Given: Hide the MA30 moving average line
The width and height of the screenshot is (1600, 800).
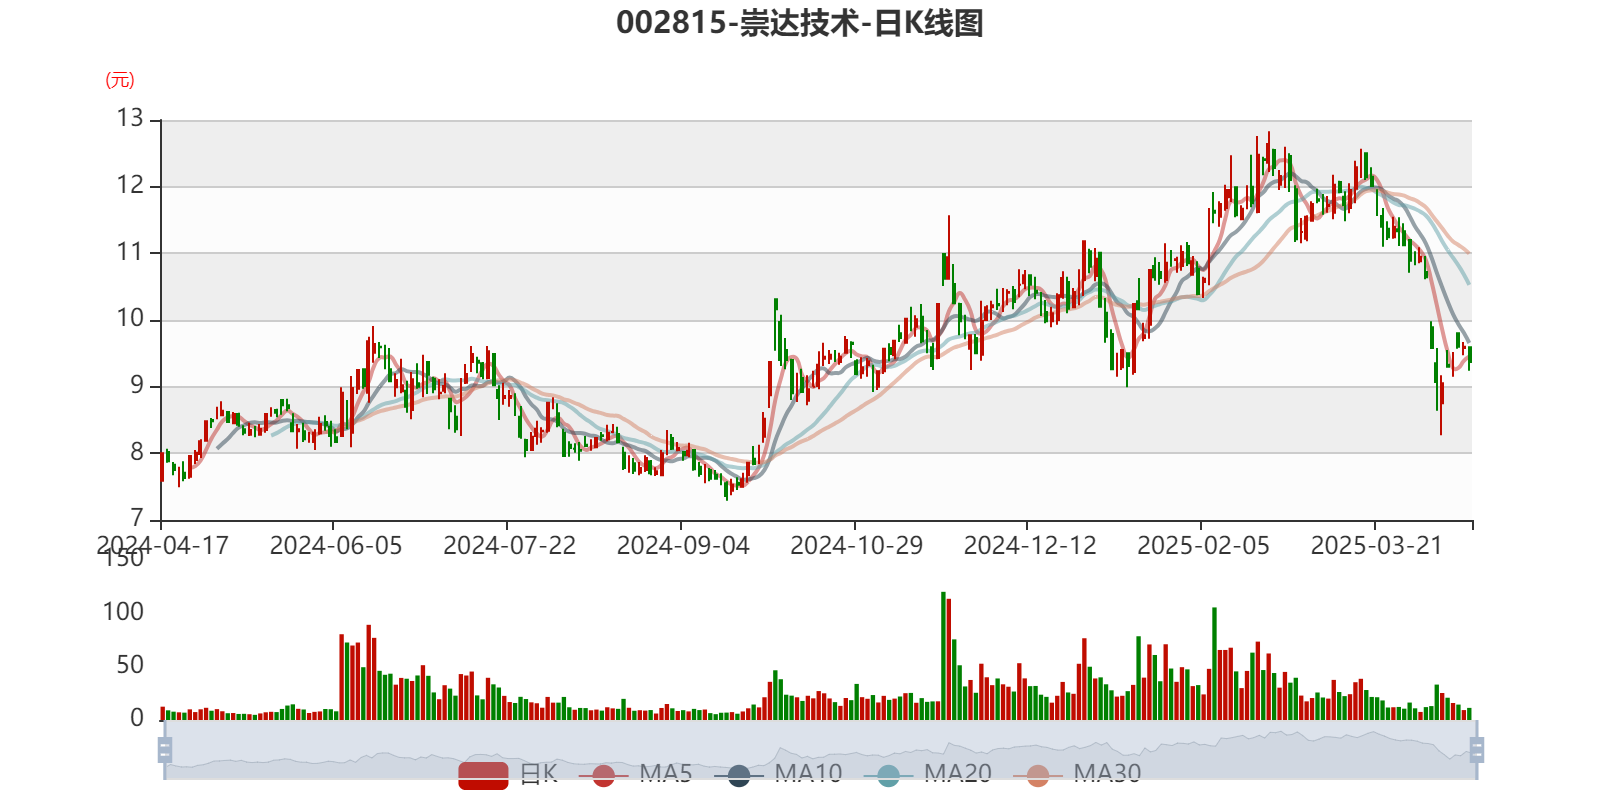Looking at the screenshot, I should (x=1077, y=774).
